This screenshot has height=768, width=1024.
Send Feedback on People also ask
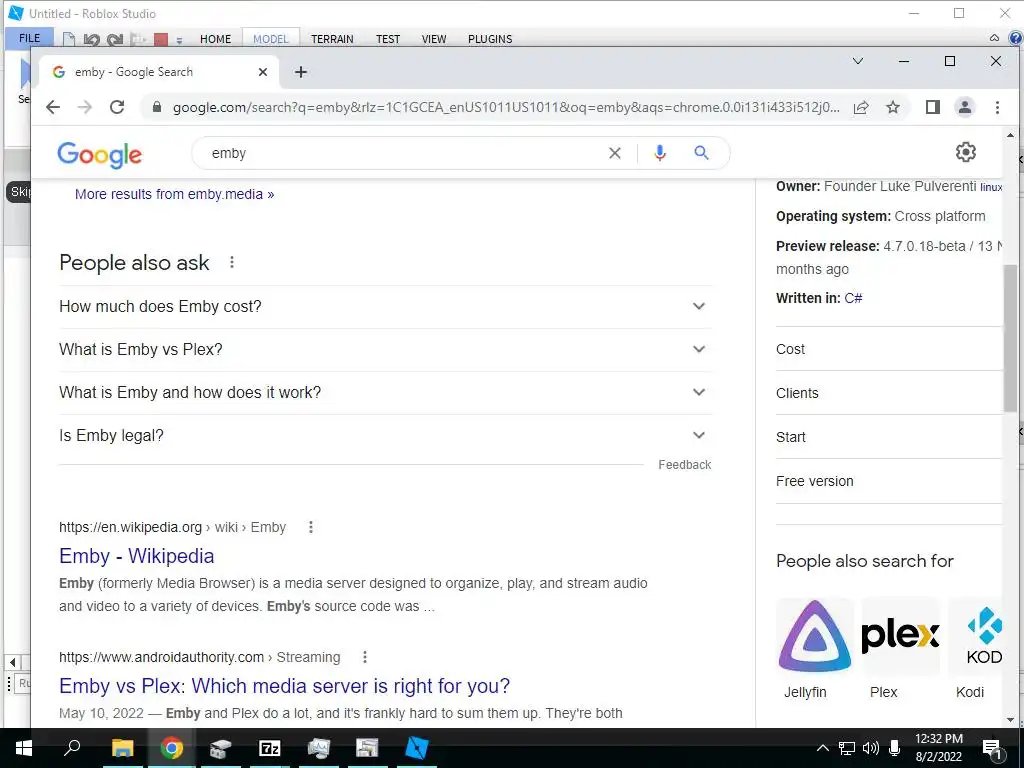coord(684,465)
